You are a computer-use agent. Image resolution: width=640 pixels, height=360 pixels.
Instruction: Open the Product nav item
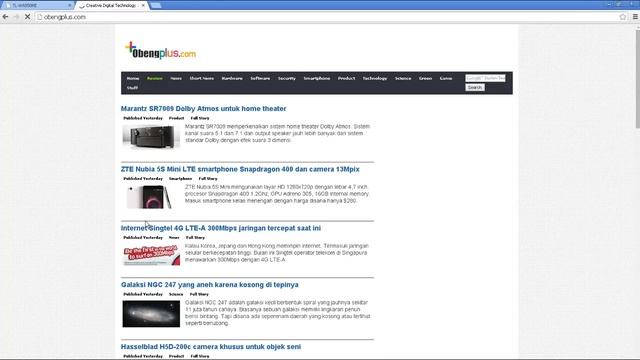tap(346, 78)
